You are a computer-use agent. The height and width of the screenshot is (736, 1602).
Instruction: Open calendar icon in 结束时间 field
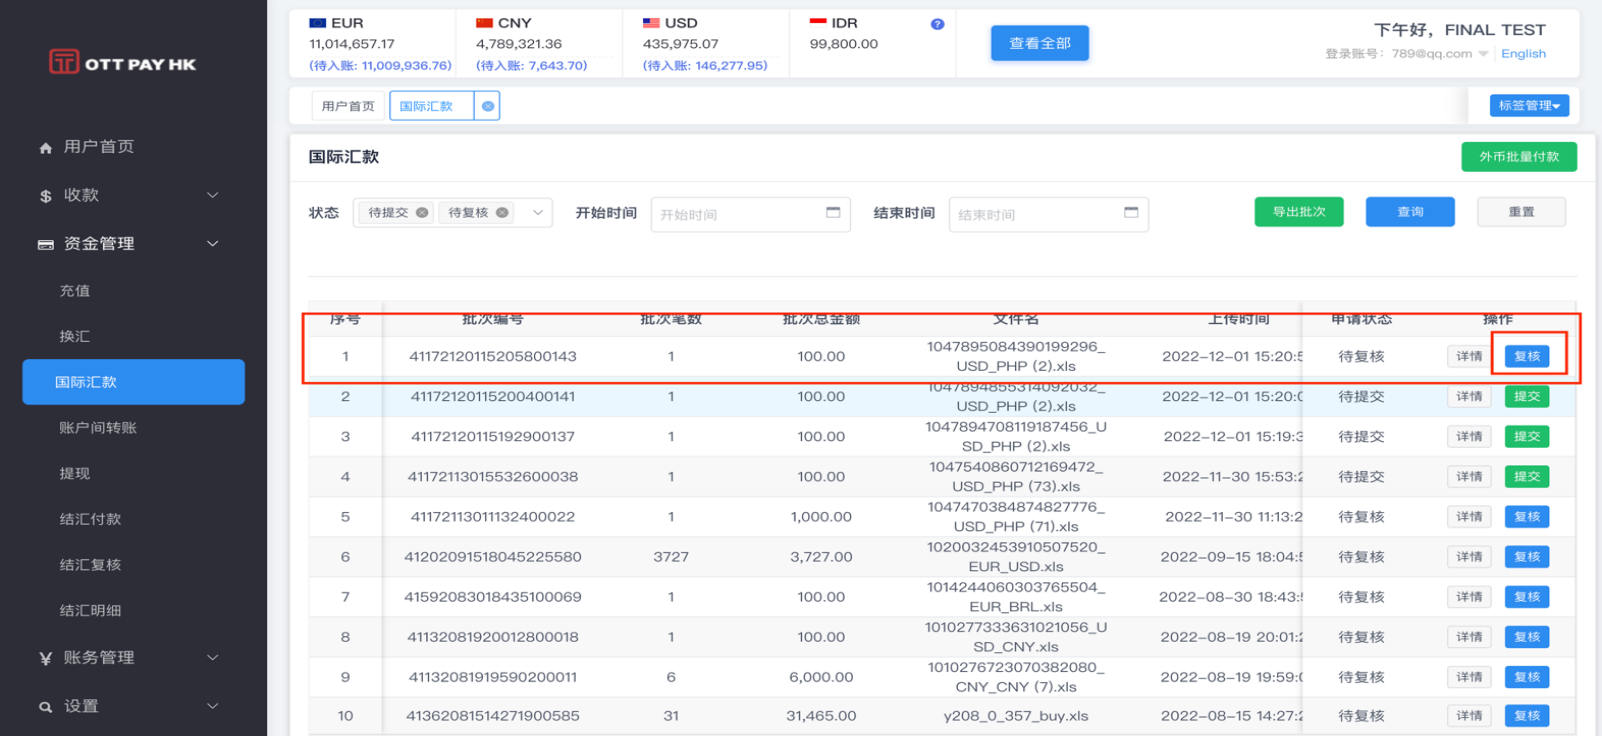click(1131, 212)
